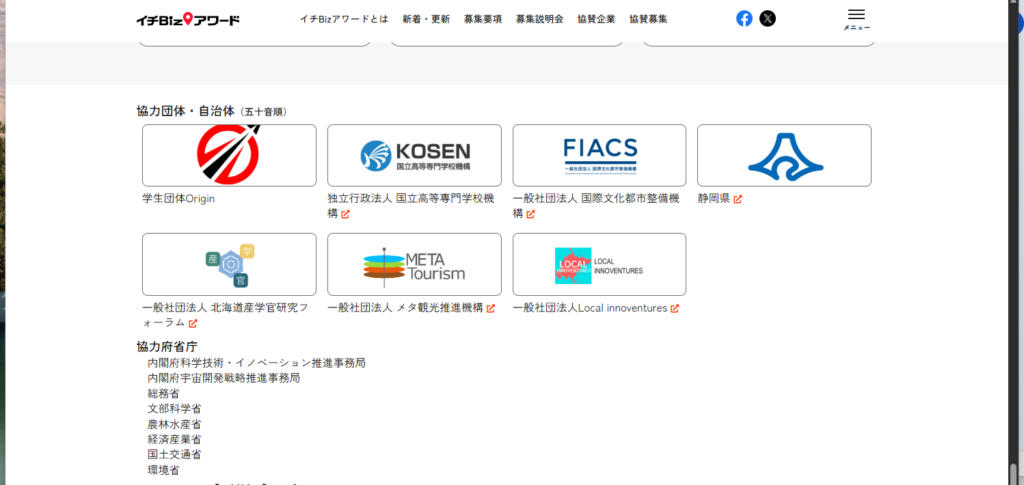Open the 募集説明会 menu item

click(x=539, y=19)
